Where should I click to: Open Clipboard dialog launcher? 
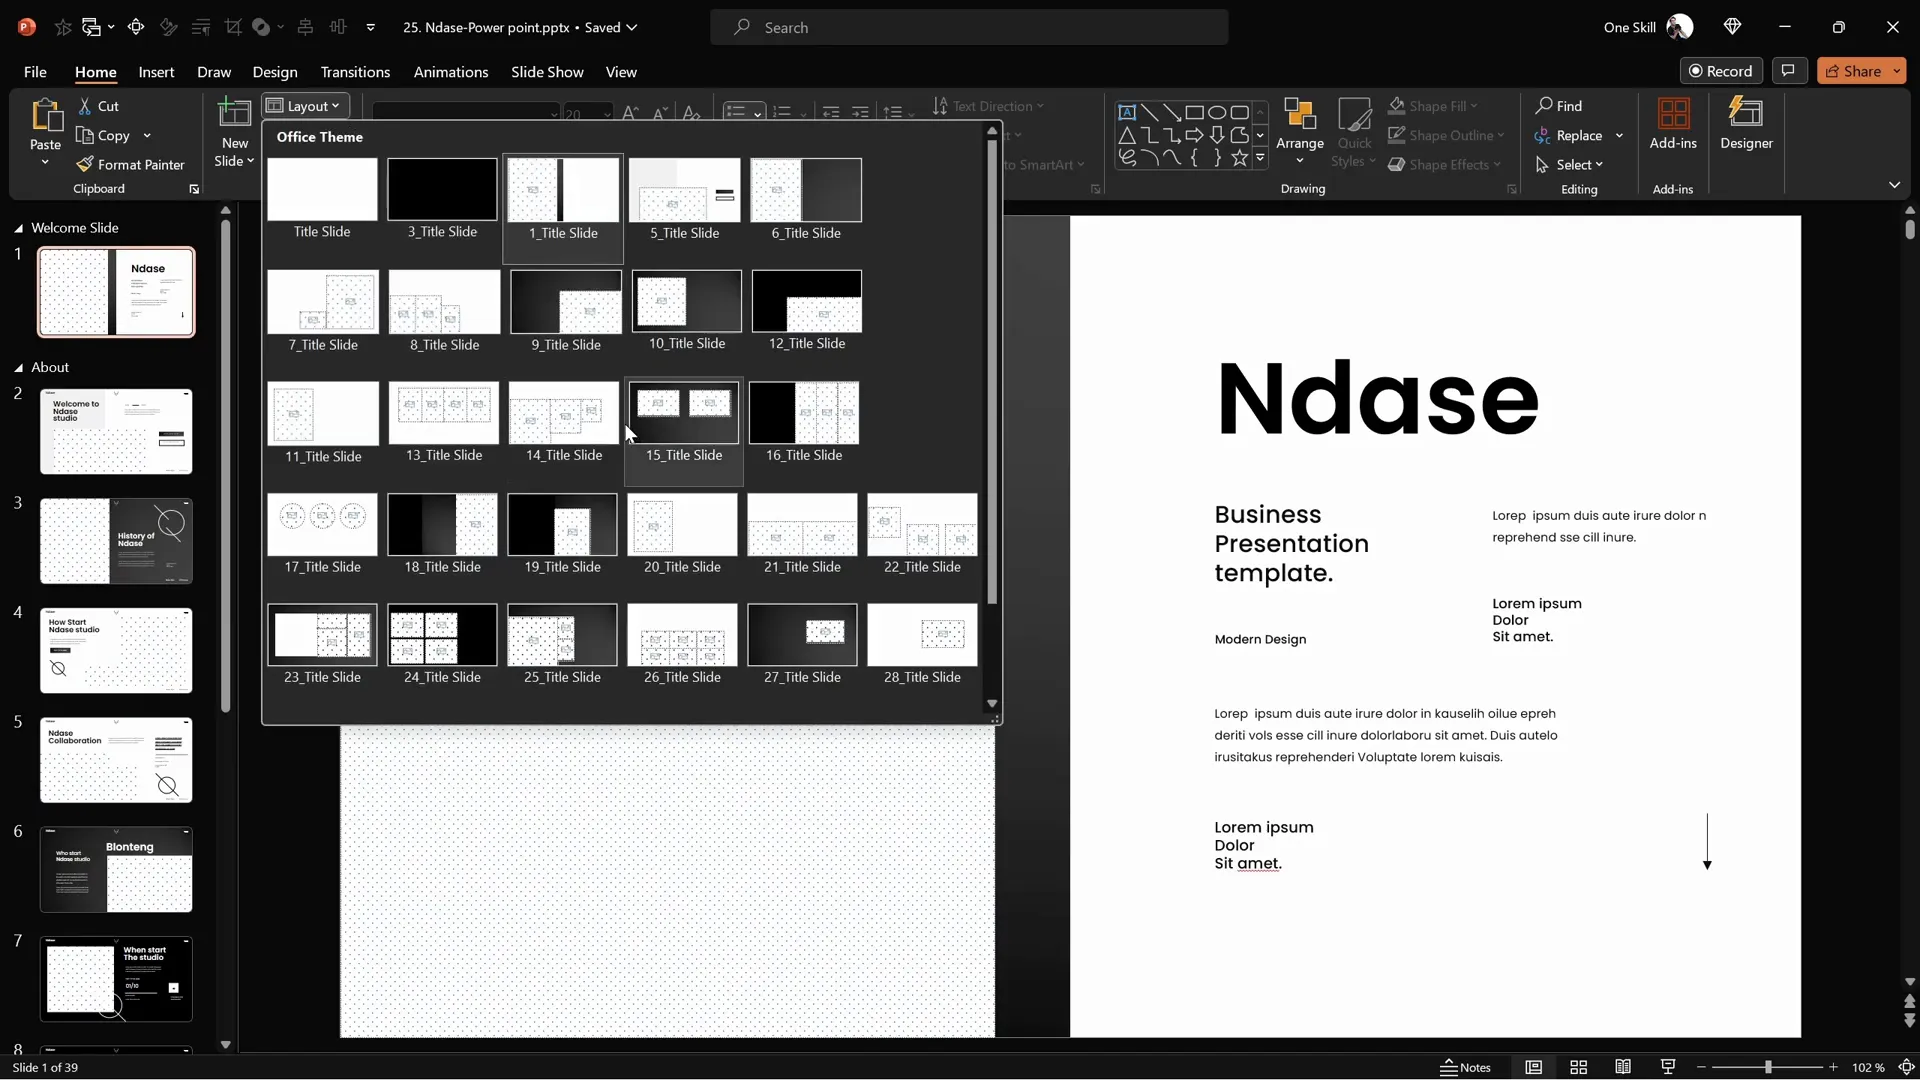click(x=194, y=189)
